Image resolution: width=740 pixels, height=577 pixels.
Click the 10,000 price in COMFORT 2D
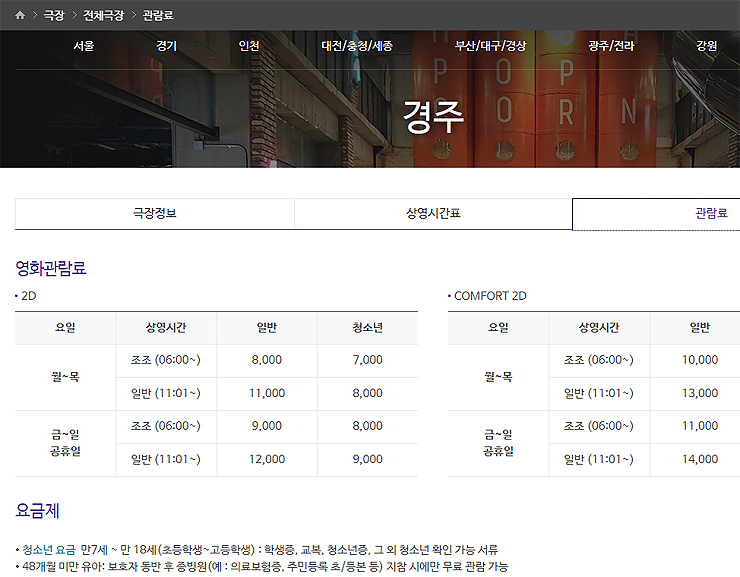point(700,360)
